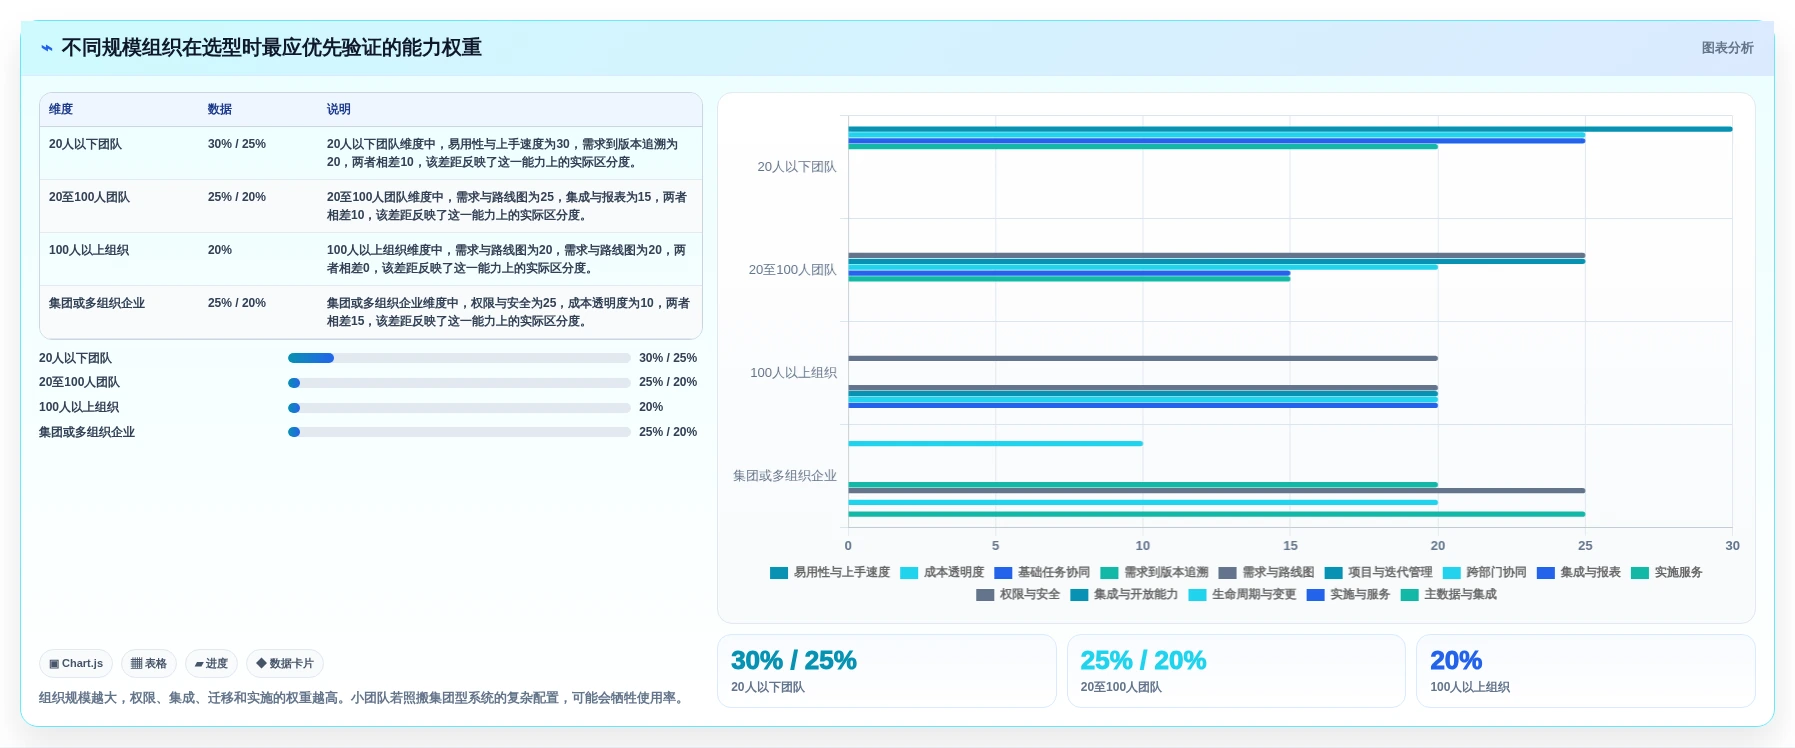Click the blue icon beside the card title
1795x748 pixels.
[x=47, y=48]
